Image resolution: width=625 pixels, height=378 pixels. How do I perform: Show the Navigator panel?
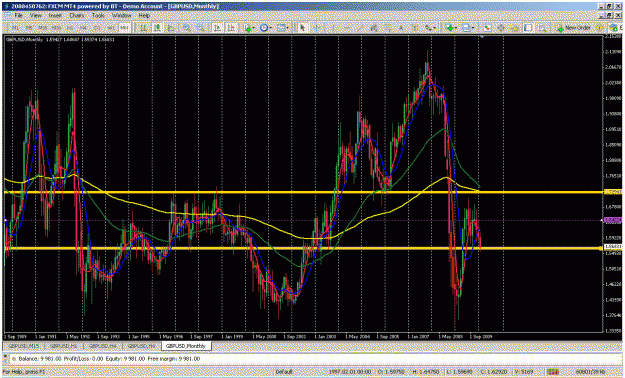tap(515, 28)
